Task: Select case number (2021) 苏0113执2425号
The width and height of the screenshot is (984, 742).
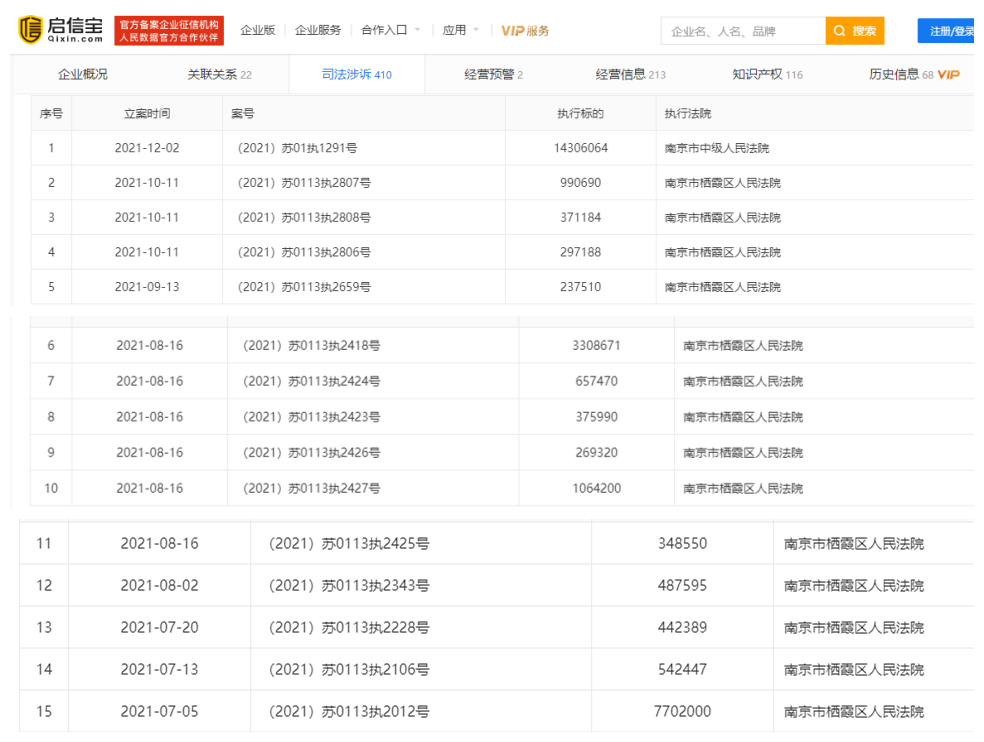Action: [x=349, y=544]
